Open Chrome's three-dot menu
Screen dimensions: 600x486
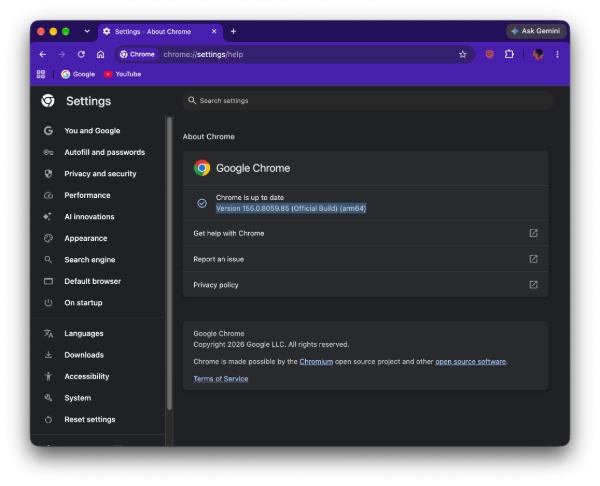coord(557,54)
